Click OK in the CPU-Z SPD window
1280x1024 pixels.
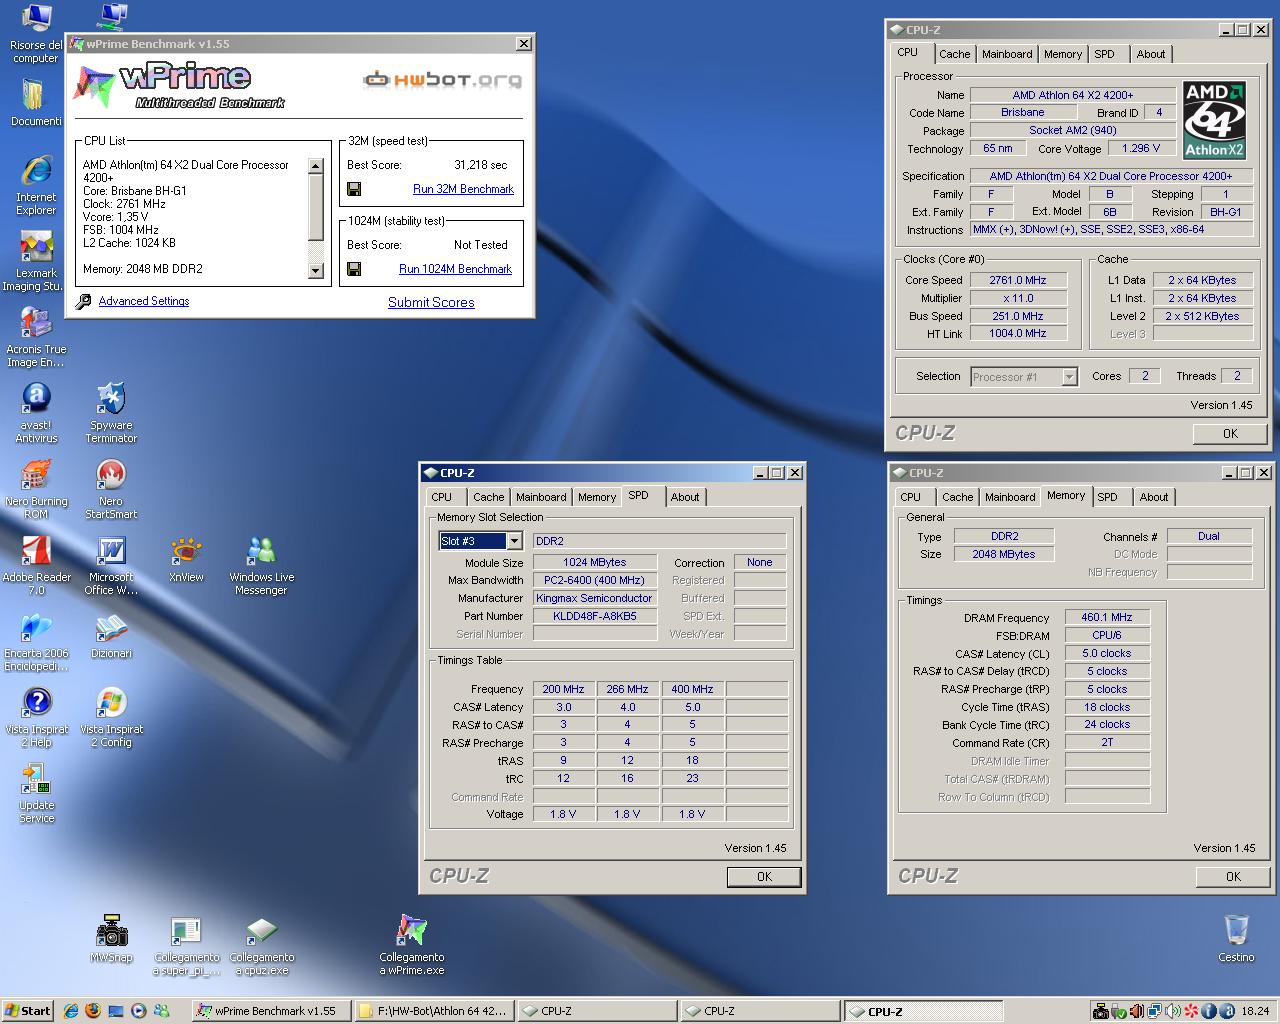pos(764,877)
